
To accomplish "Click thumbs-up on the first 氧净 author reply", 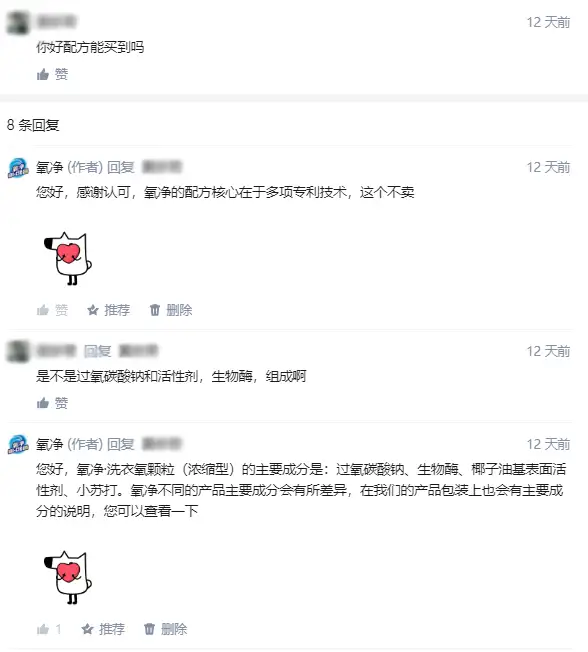I will (52, 310).
